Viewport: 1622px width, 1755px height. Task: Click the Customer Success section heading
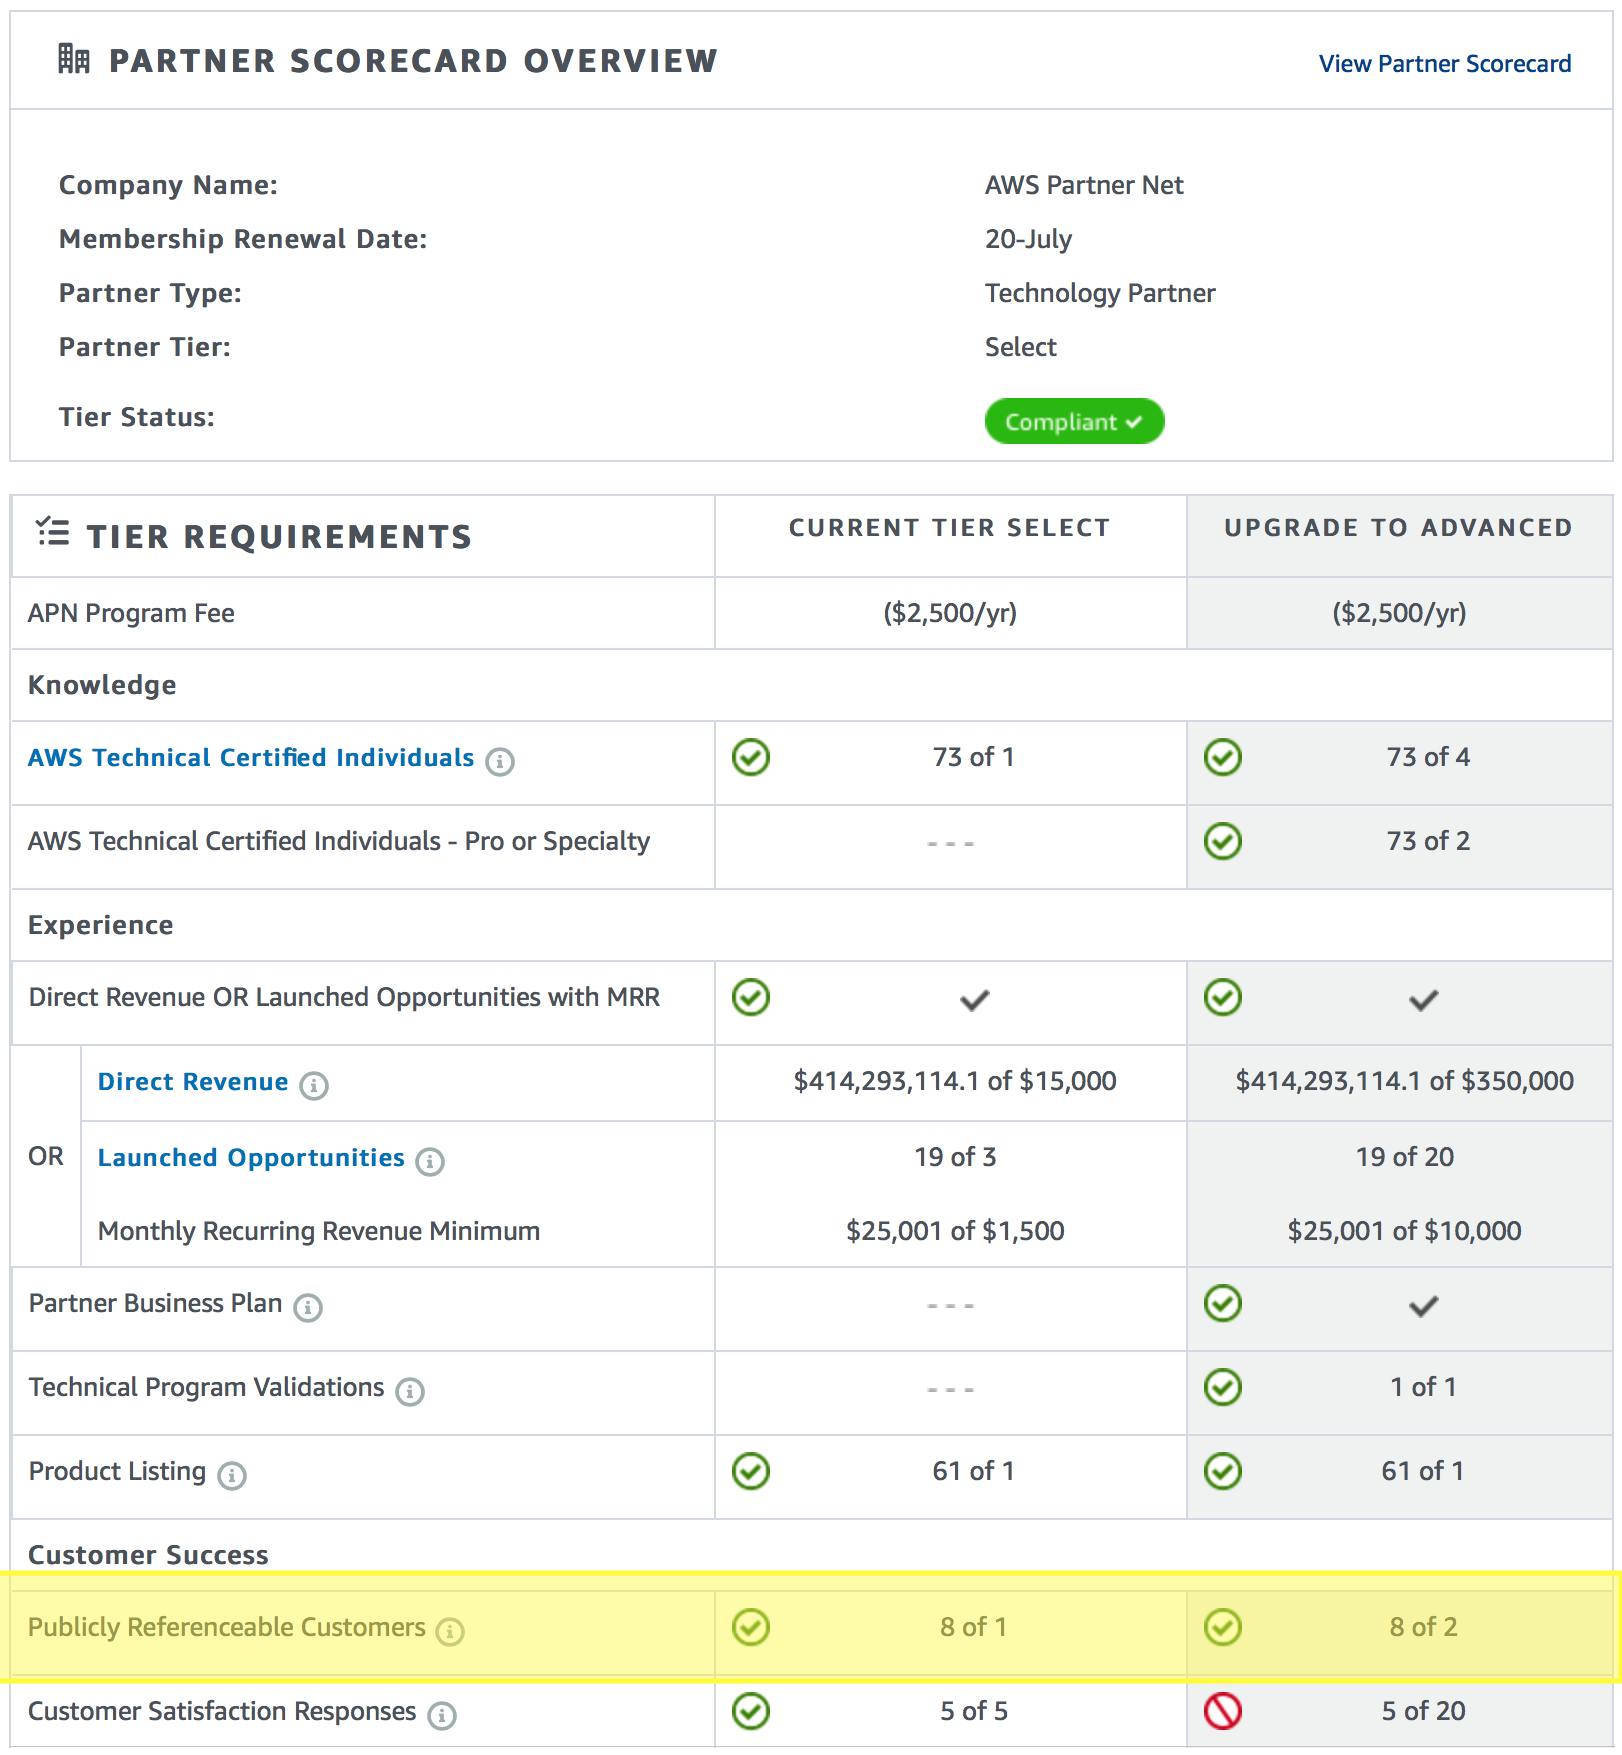tap(148, 1555)
